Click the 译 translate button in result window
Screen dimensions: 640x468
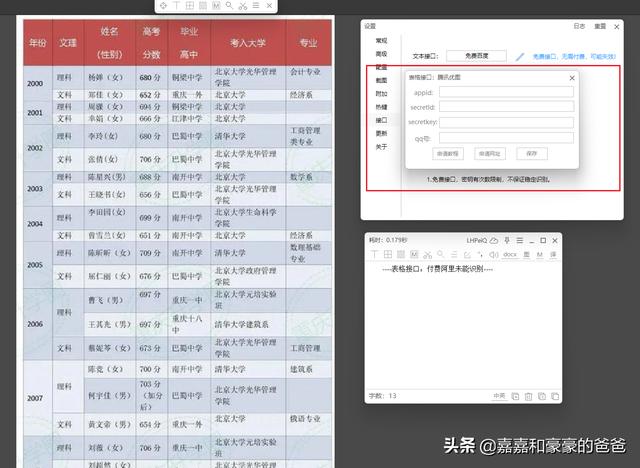pyautogui.click(x=553, y=255)
